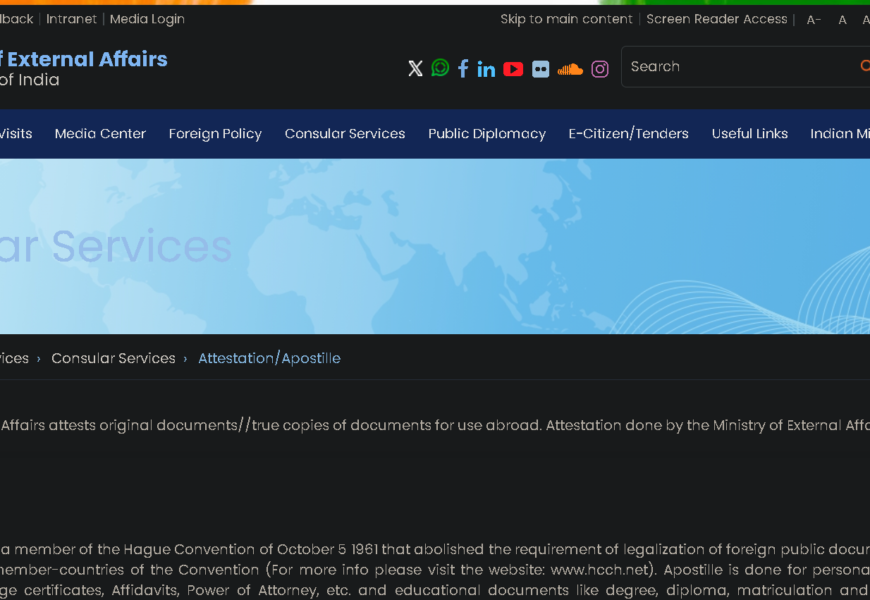The width and height of the screenshot is (870, 600).
Task: Click the LinkedIn icon
Action: (486, 69)
